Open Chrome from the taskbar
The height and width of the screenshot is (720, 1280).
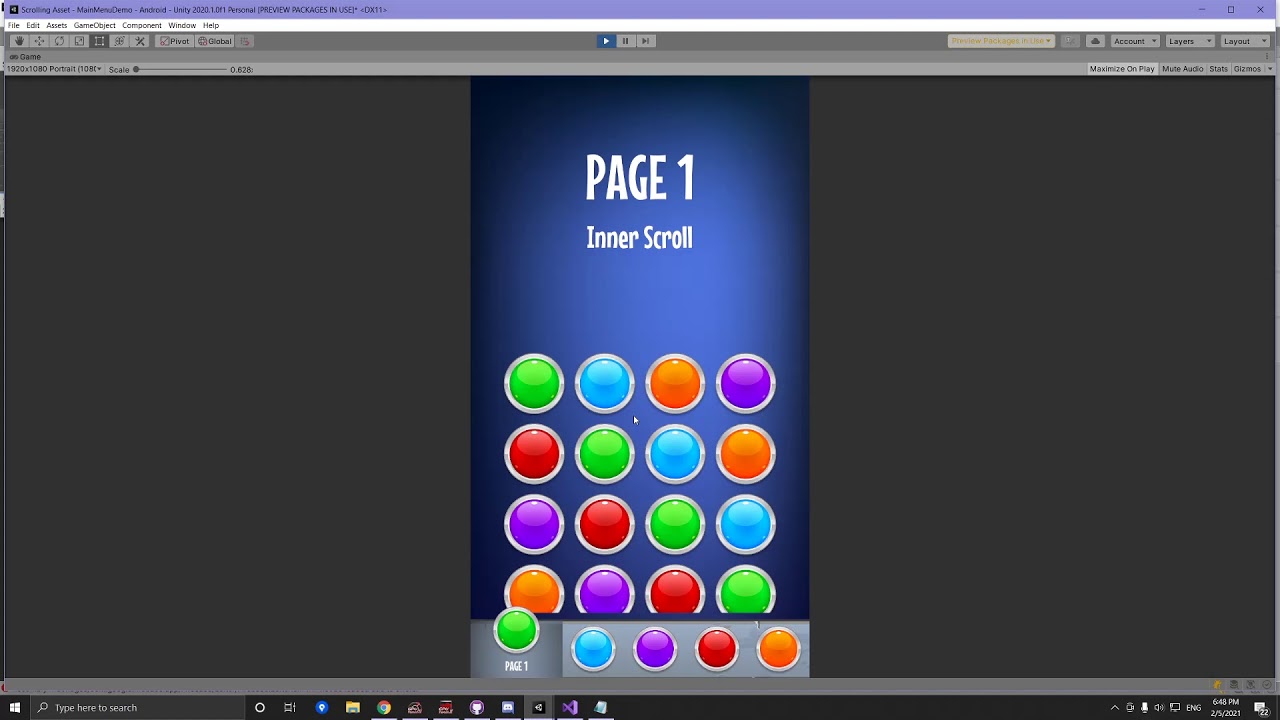(383, 708)
